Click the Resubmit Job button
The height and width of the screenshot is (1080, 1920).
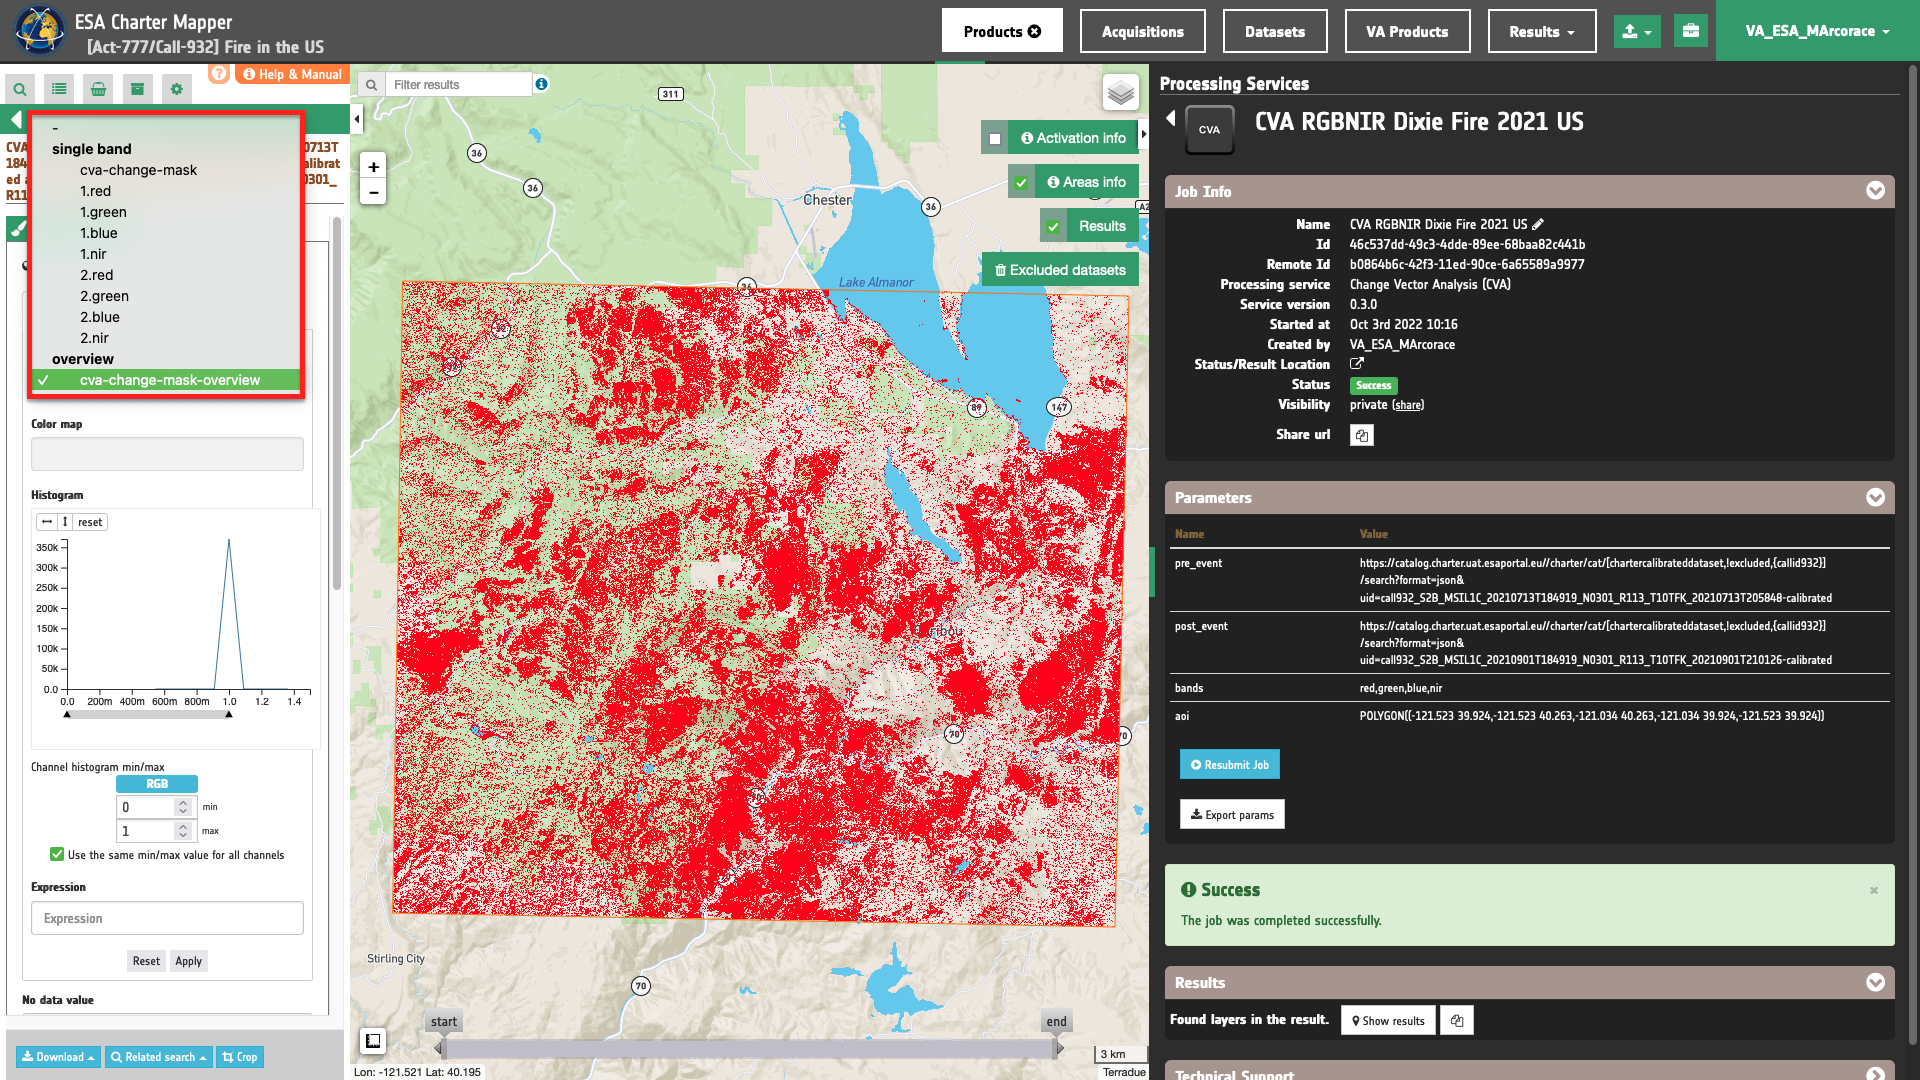1229,765
